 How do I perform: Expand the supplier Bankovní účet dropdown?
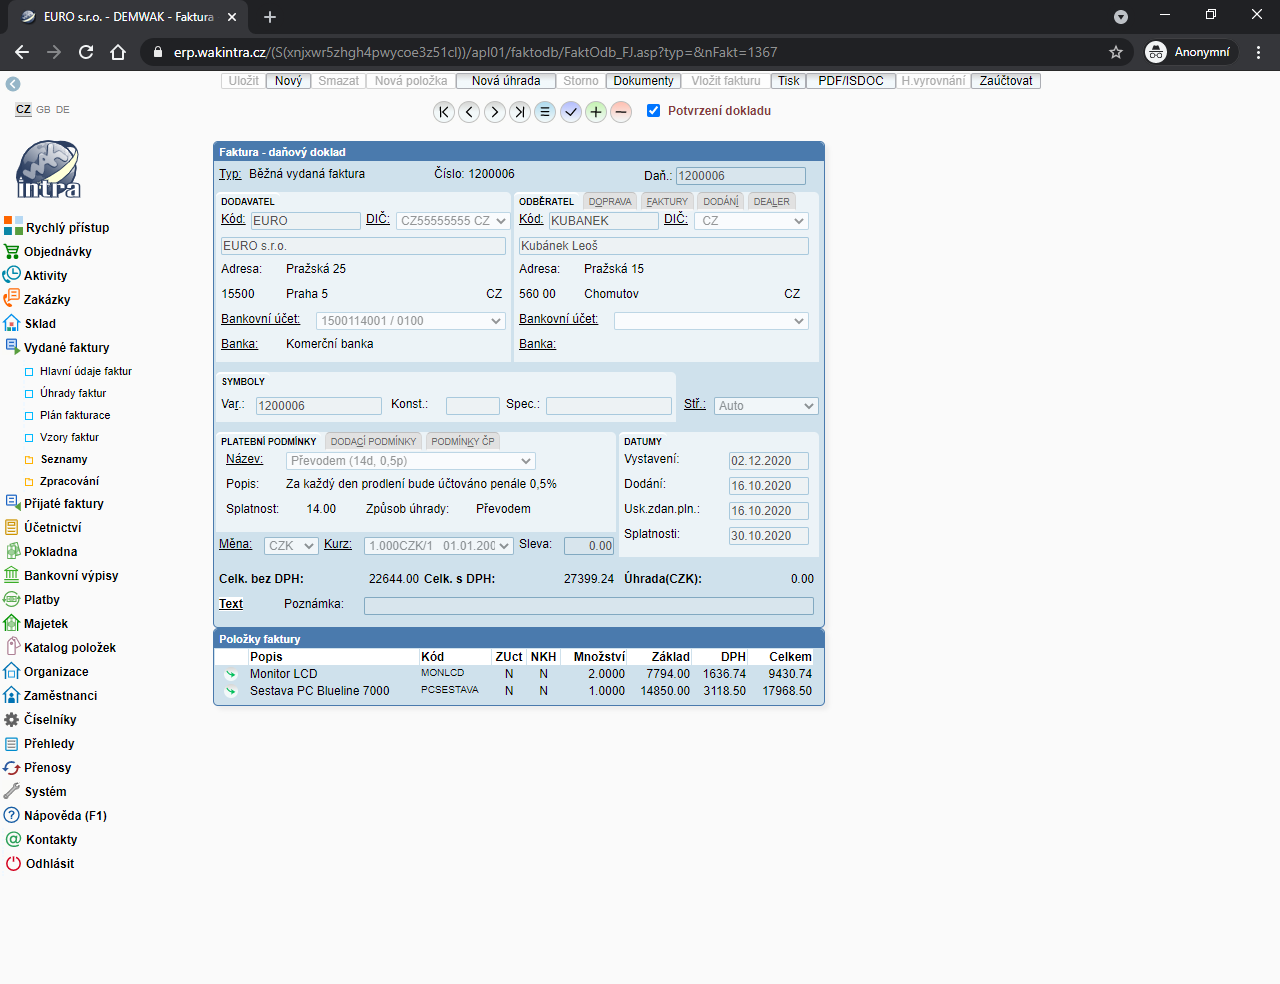click(x=411, y=321)
